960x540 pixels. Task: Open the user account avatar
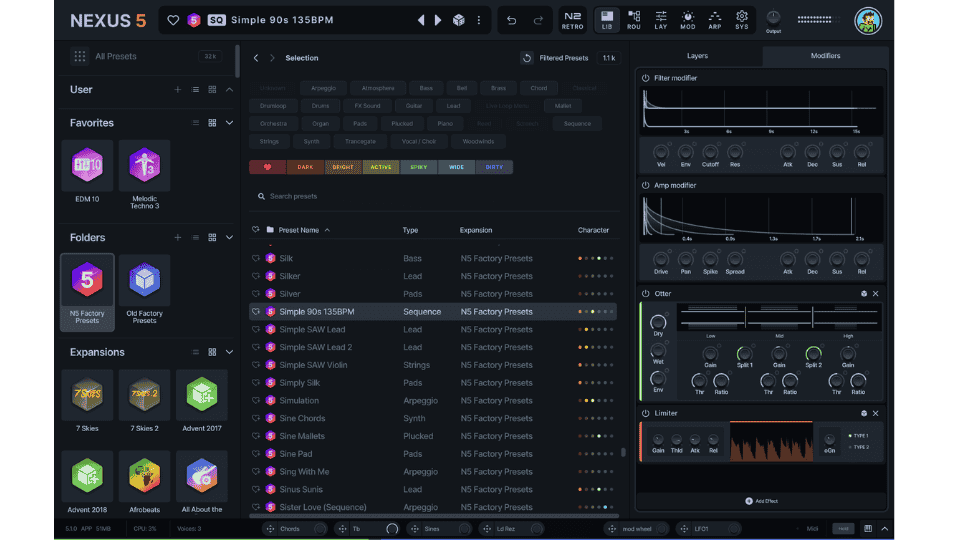[x=868, y=21]
